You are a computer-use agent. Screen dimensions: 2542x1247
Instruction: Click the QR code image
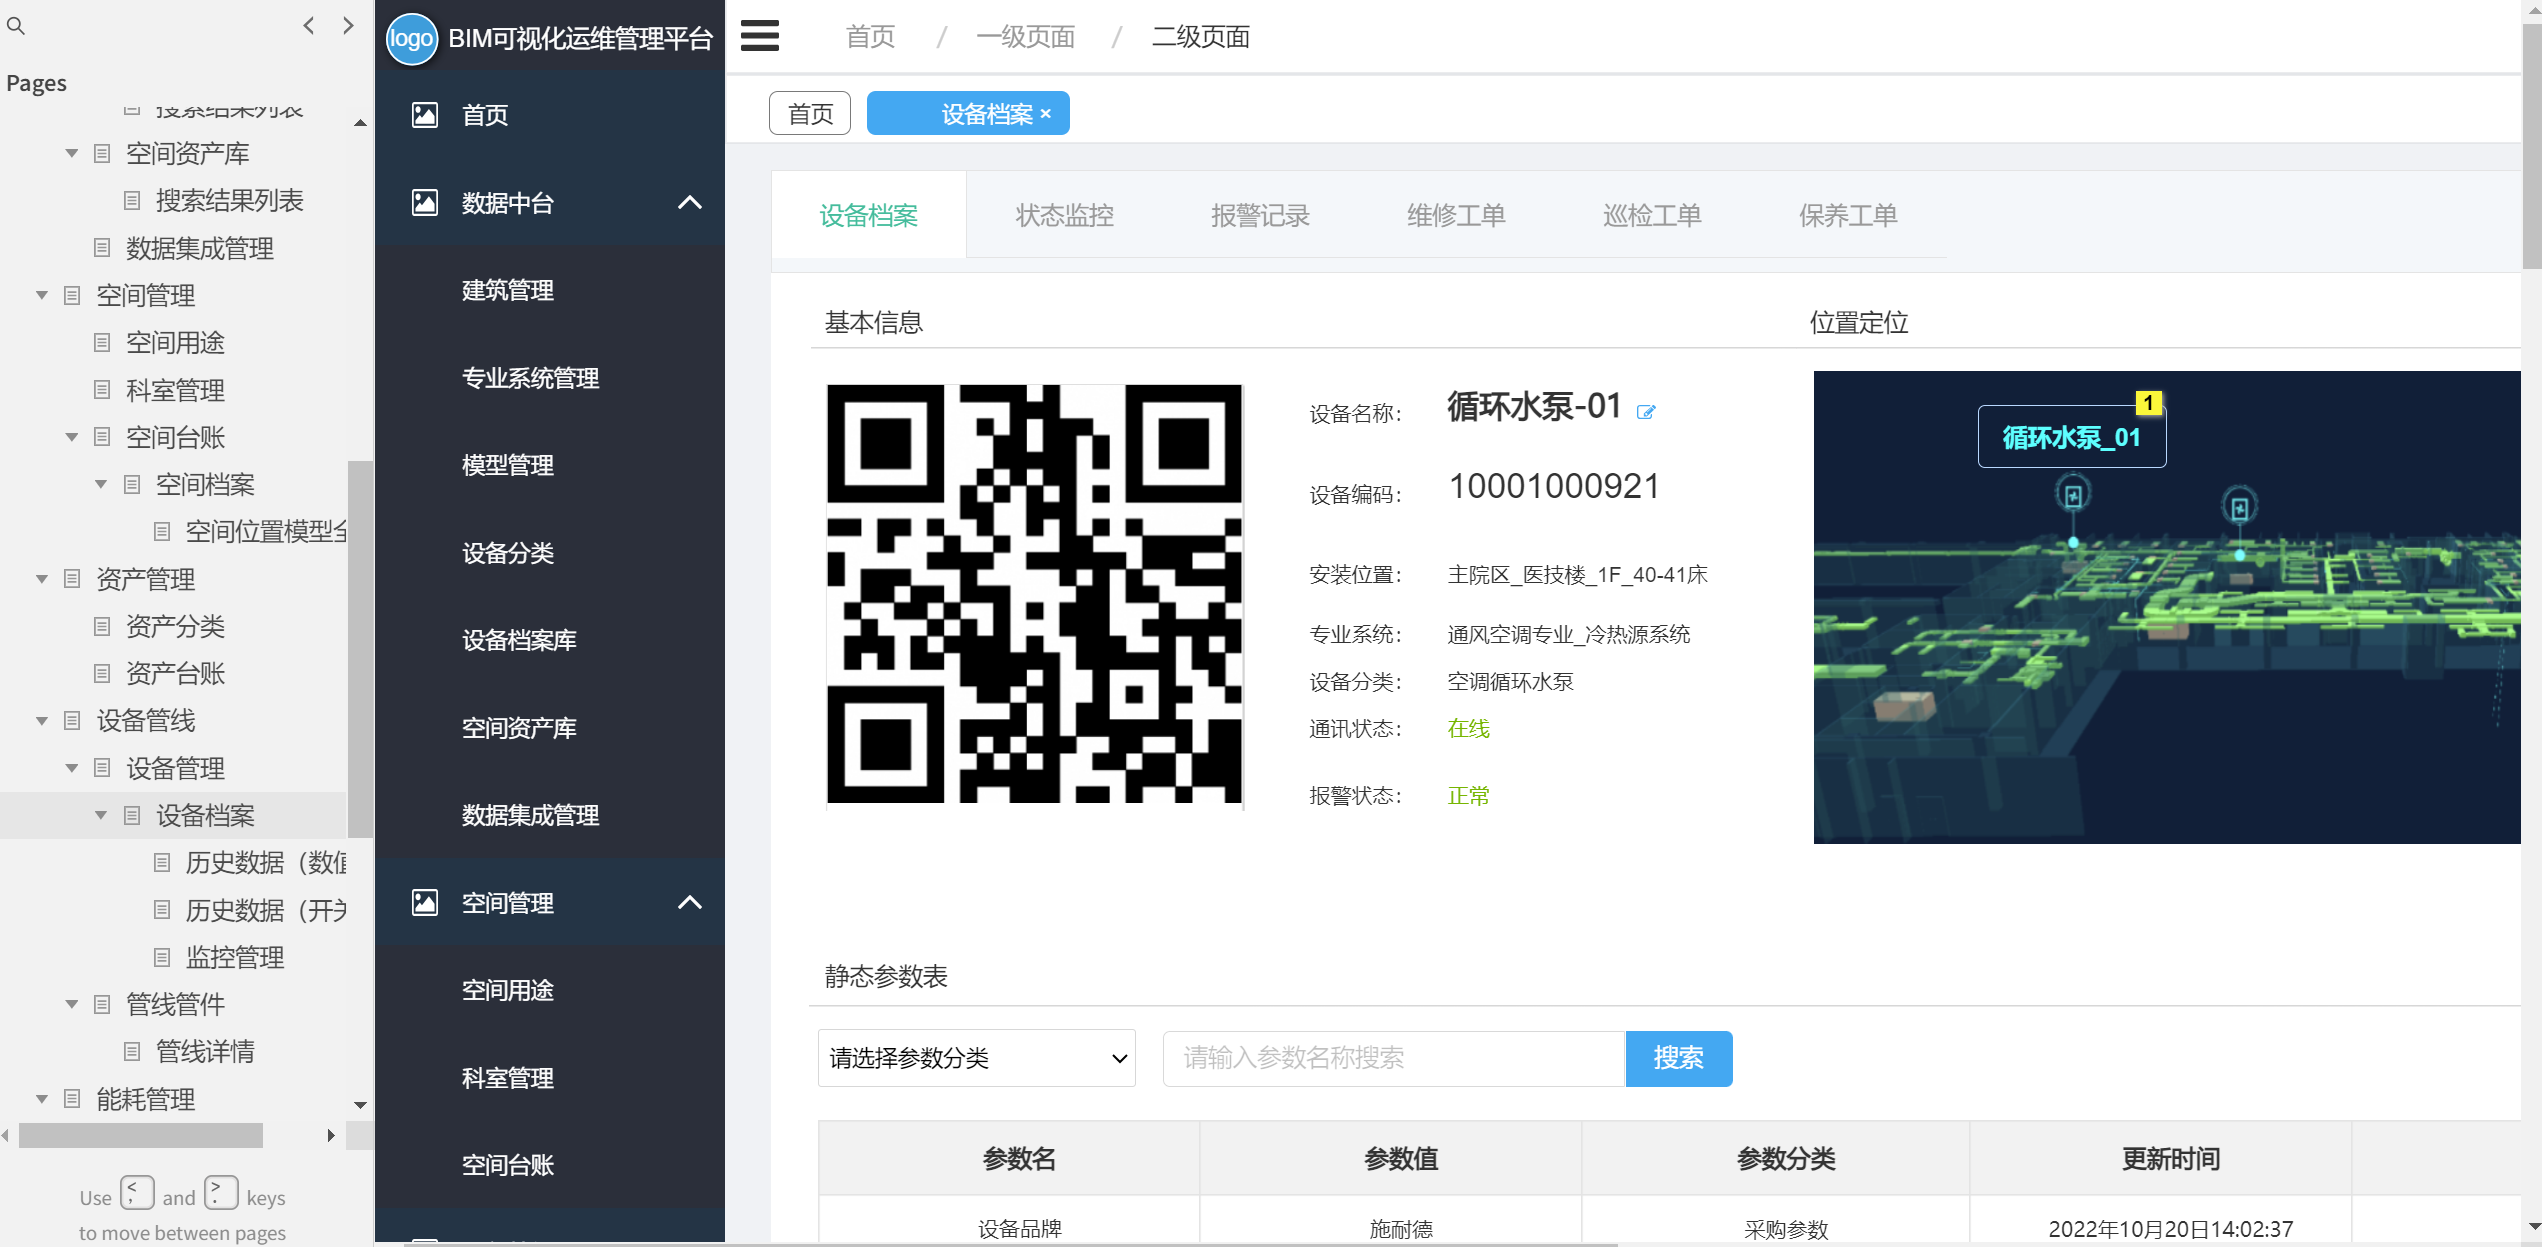pyautogui.click(x=1034, y=594)
